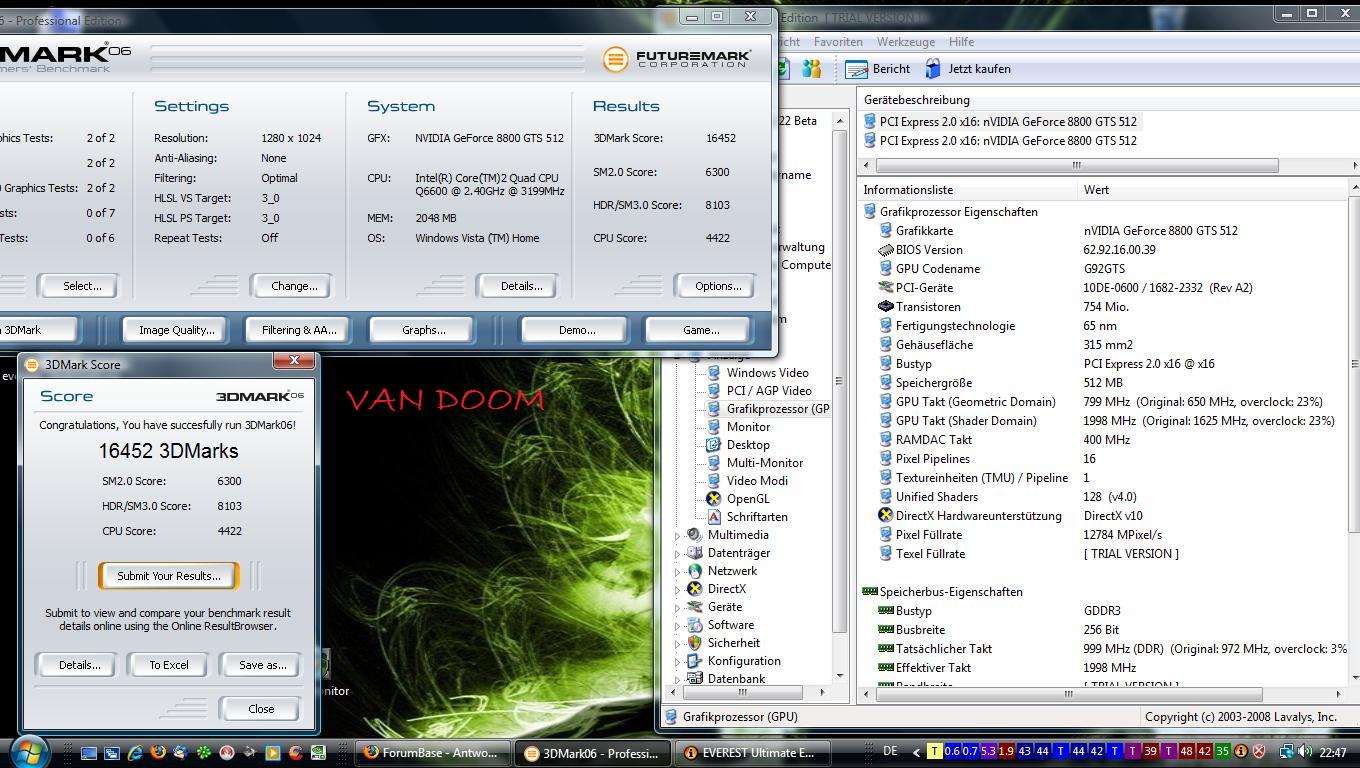Screen dimensions: 1360x768
Task: Close the 3DMark Score dialog via Close button
Action: pyautogui.click(x=261, y=709)
